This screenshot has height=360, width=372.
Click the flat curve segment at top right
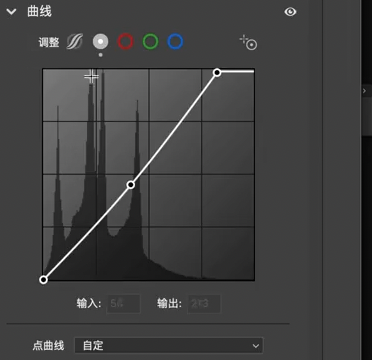coord(237,71)
